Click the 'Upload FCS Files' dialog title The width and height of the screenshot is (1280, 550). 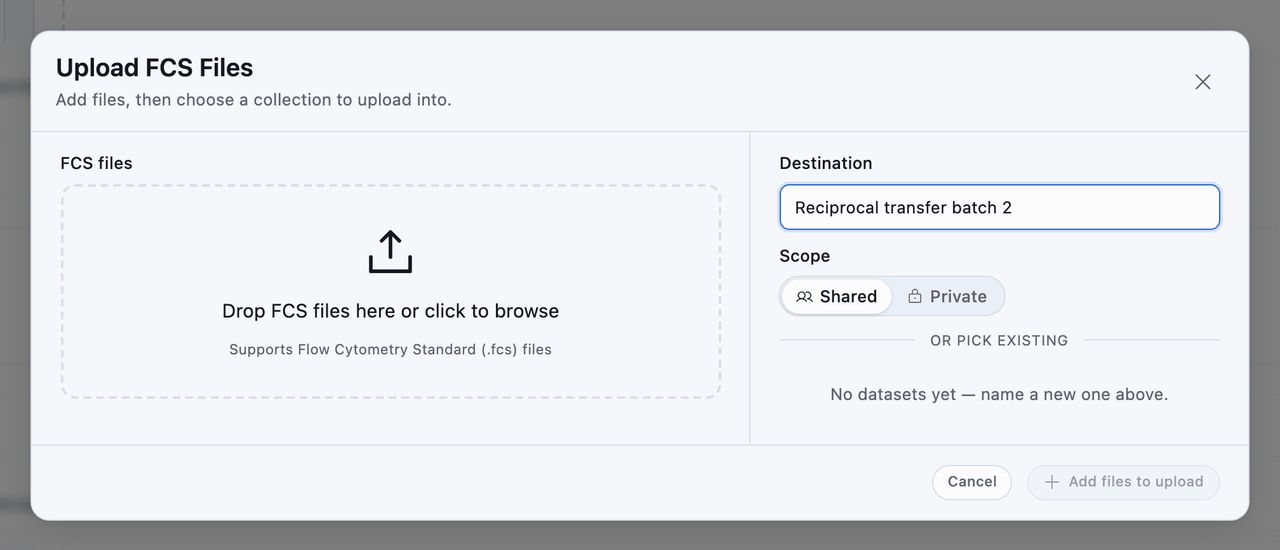(154, 68)
